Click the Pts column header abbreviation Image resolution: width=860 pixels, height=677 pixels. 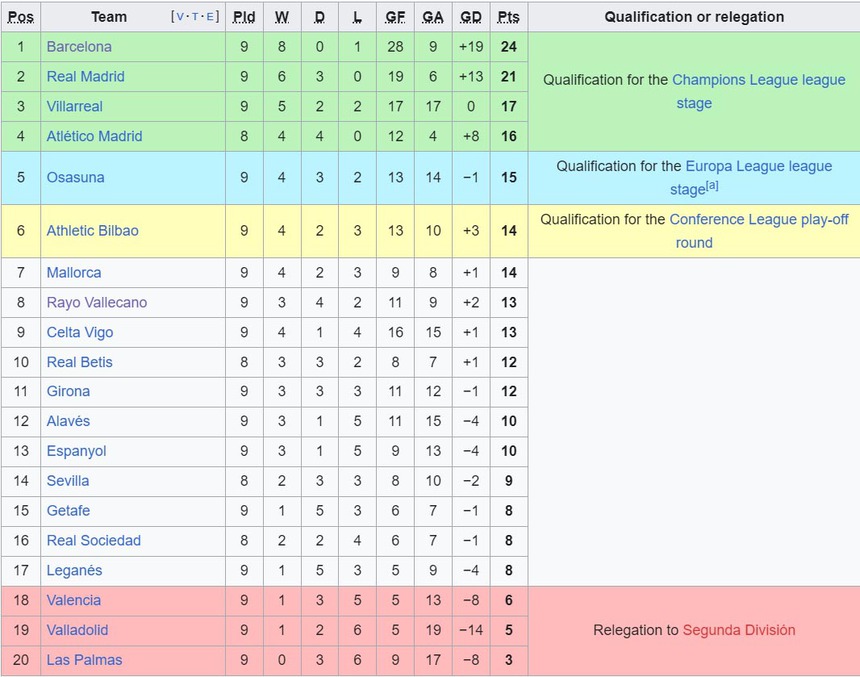tap(508, 17)
